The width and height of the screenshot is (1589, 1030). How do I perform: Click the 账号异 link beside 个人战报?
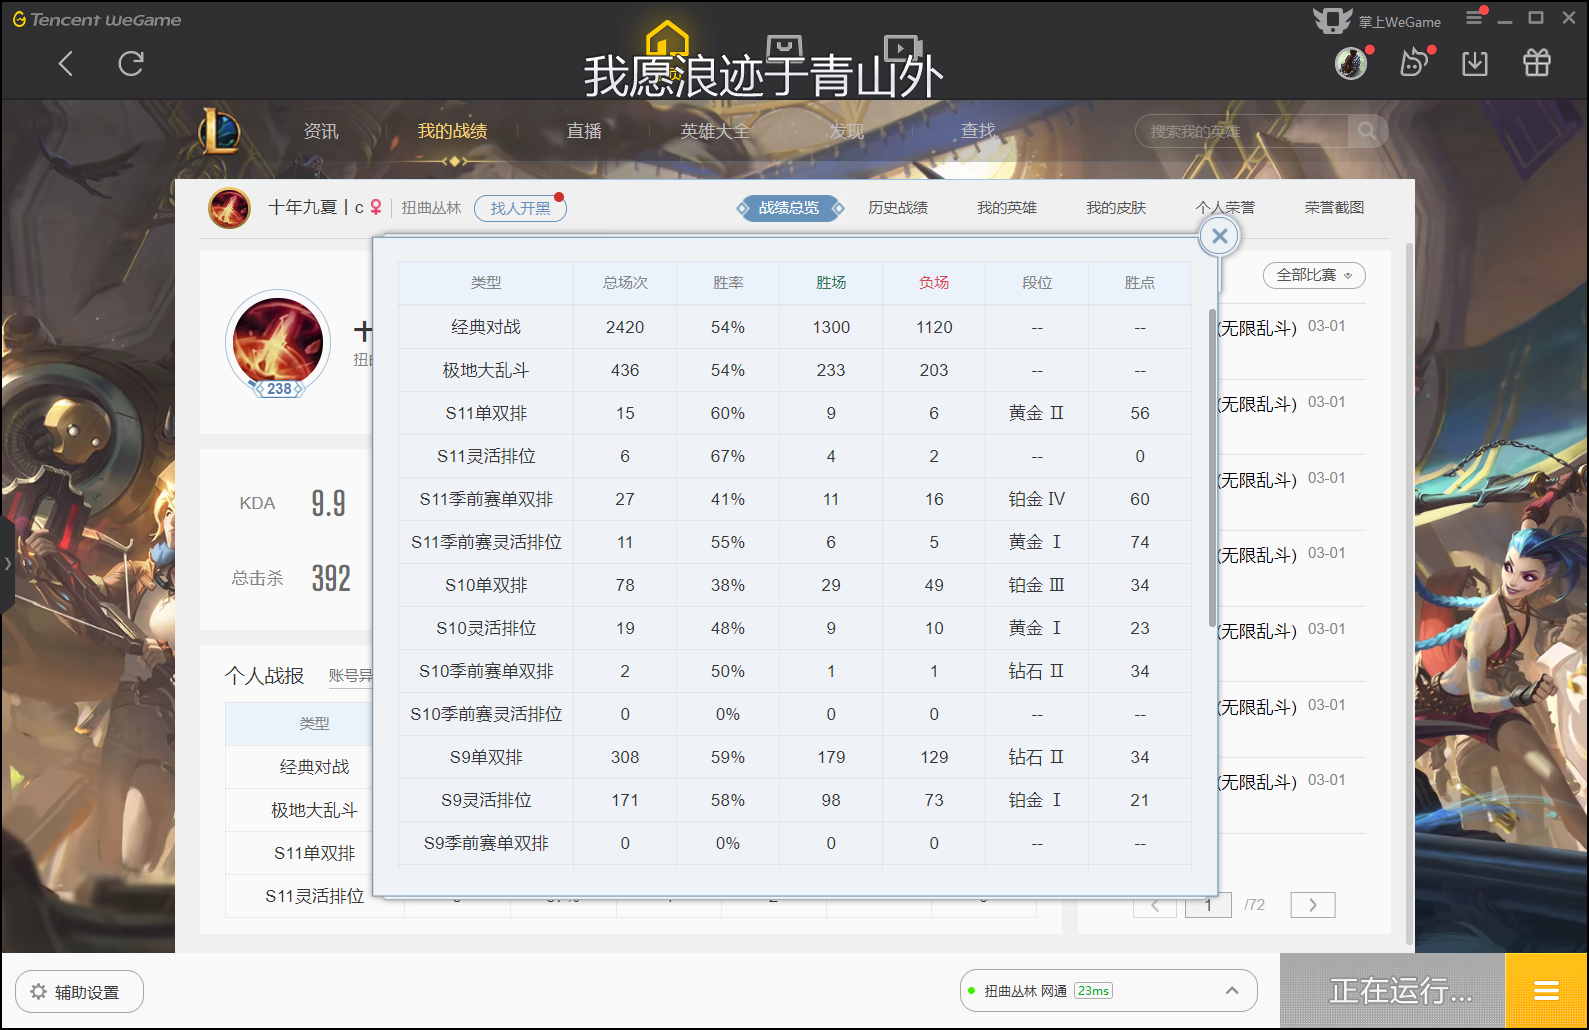[x=351, y=676]
